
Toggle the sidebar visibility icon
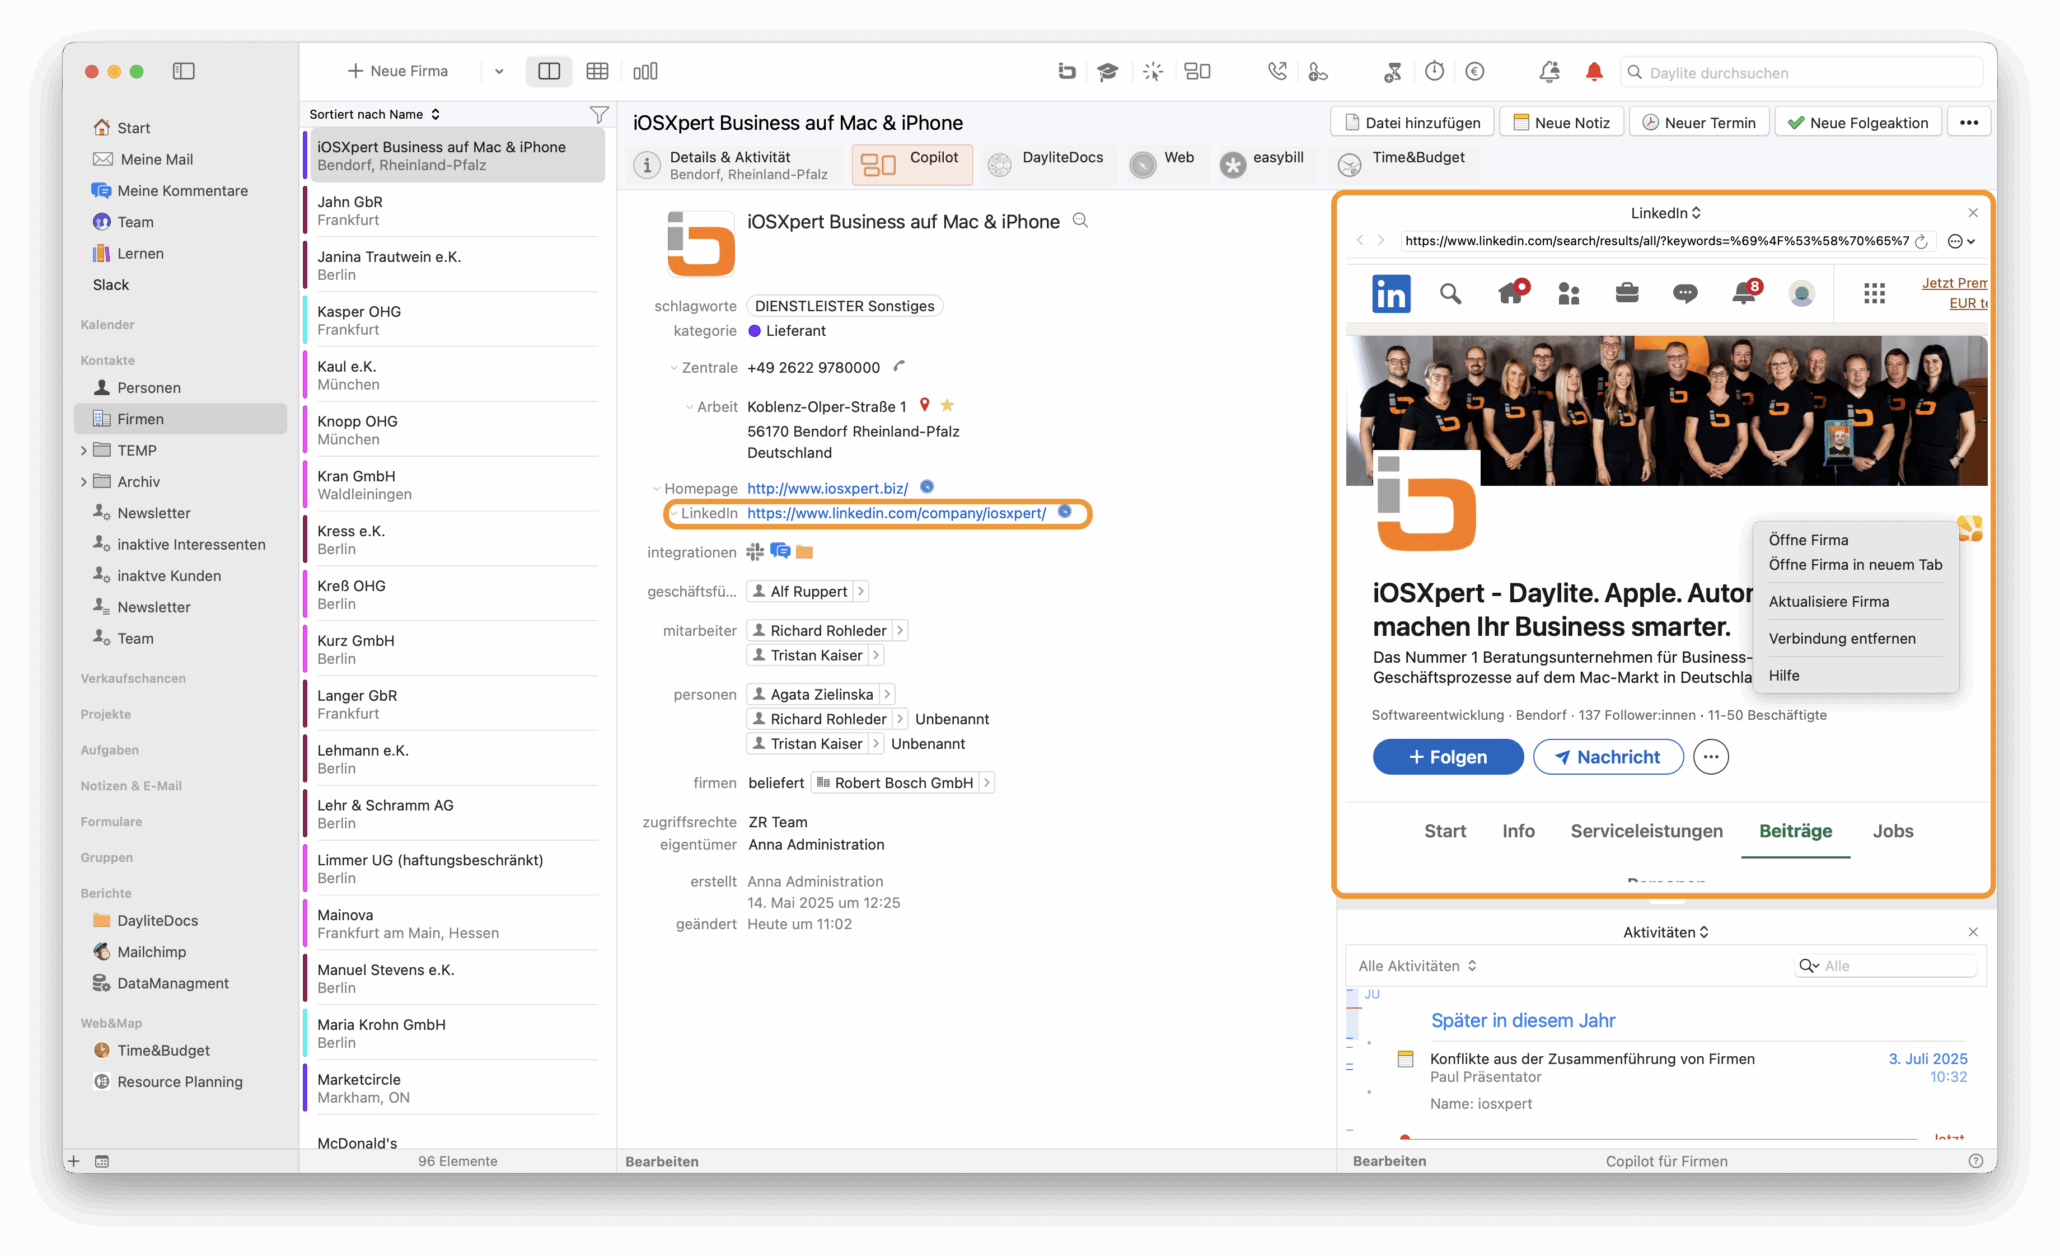(x=183, y=71)
